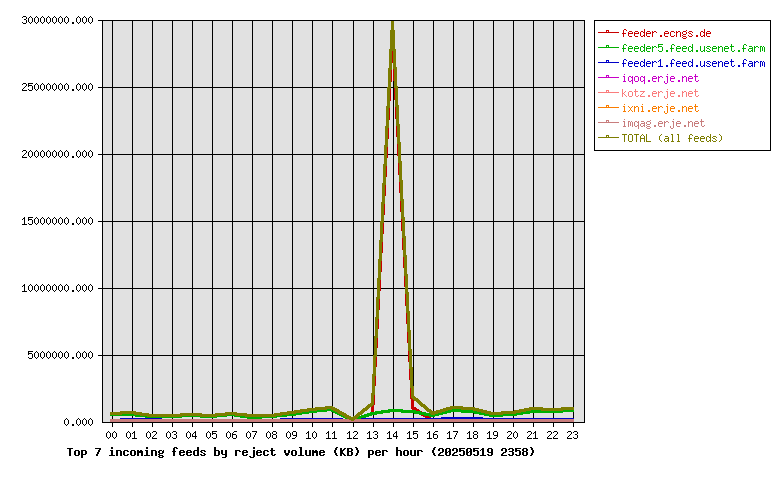Click the blue marker beside feeder1.feed.usenet.farm

[x=608, y=62]
